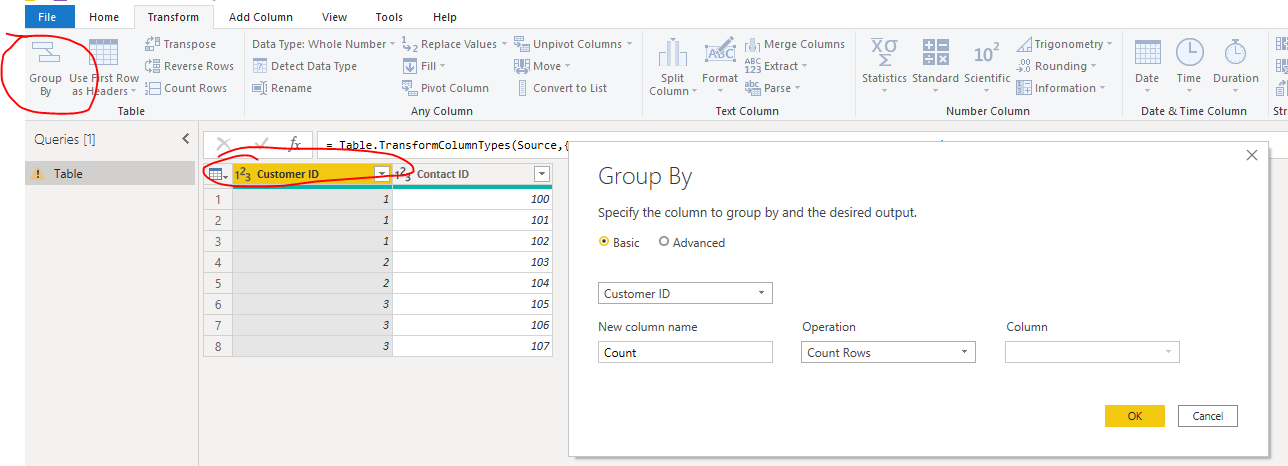Screen dimensions: 1288x466
Task: Switch to the Home tab
Action: tap(104, 17)
